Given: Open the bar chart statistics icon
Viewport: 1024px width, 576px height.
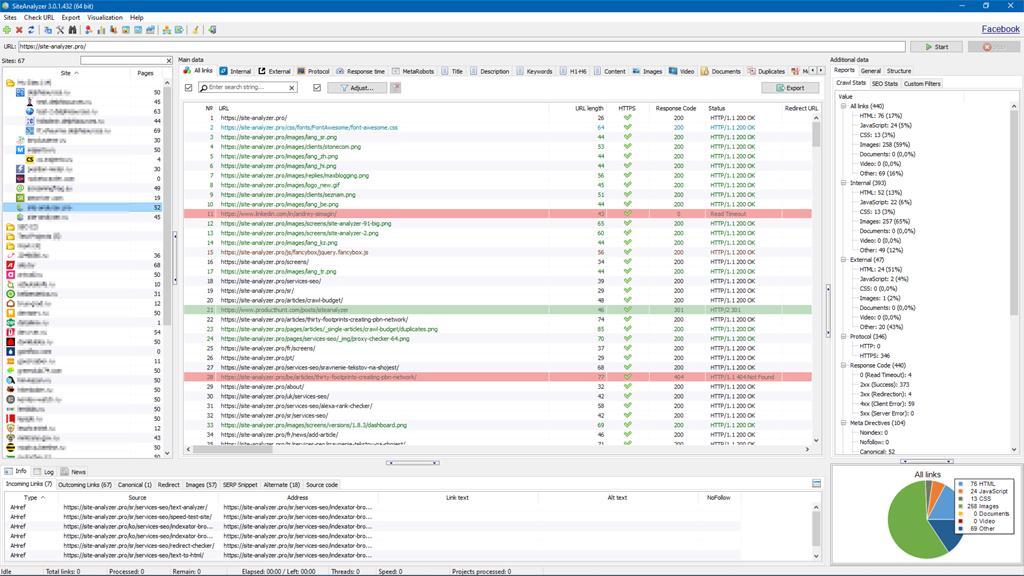Looking at the screenshot, I should (101, 29).
